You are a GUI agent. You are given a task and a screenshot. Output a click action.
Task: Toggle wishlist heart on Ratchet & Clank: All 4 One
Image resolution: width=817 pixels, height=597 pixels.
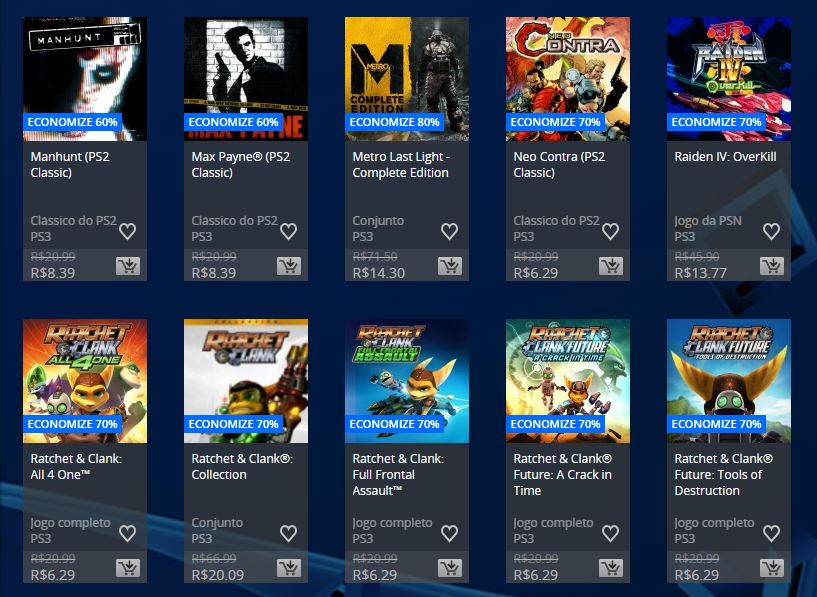pos(128,533)
